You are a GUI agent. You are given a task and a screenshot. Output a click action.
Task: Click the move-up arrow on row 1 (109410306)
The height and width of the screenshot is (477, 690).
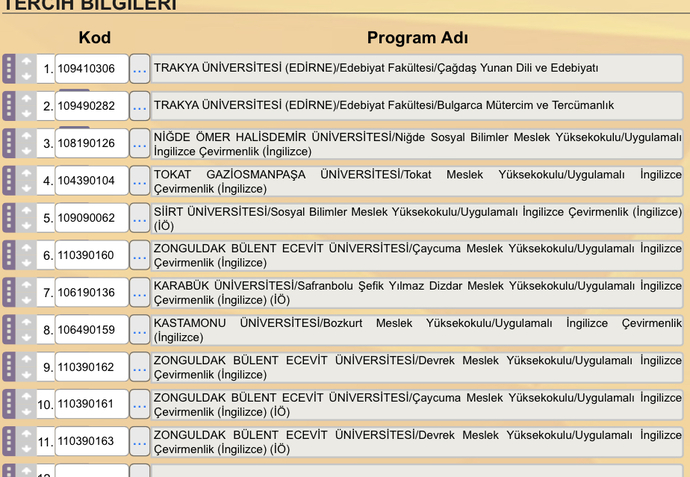pos(26,62)
